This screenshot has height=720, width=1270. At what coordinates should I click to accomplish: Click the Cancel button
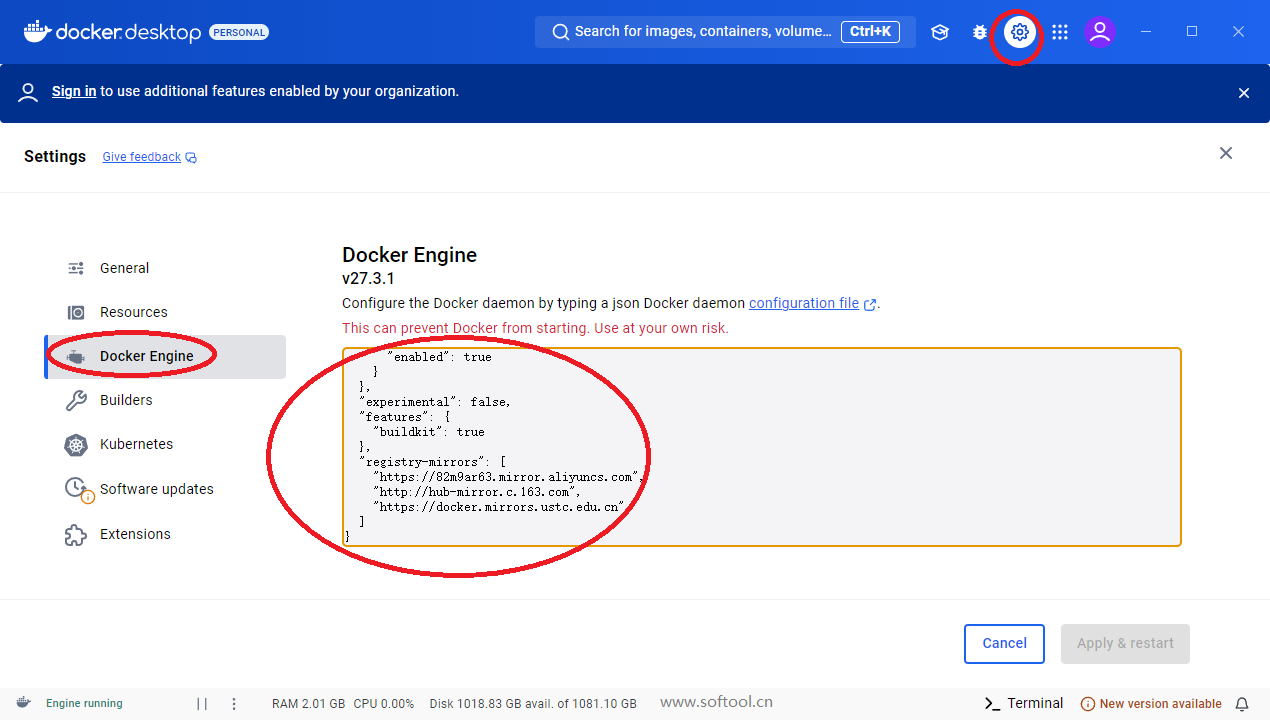tap(1004, 644)
